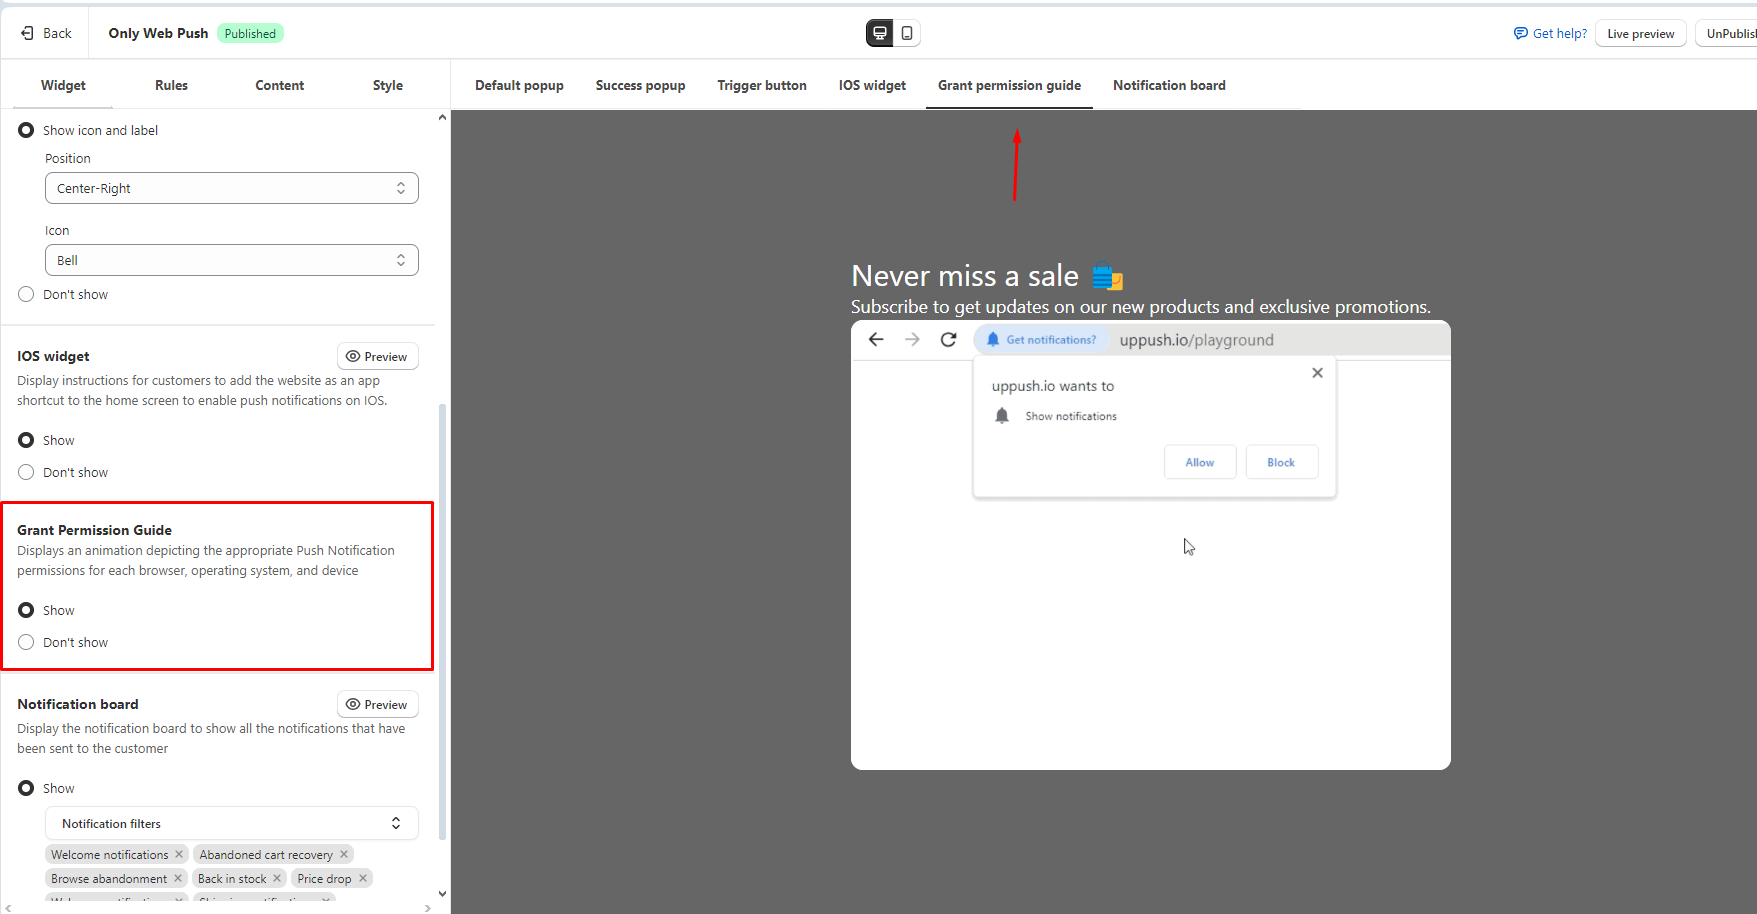The width and height of the screenshot is (1757, 914).
Task: Select Don't show for IOS widget
Action: tap(26, 472)
